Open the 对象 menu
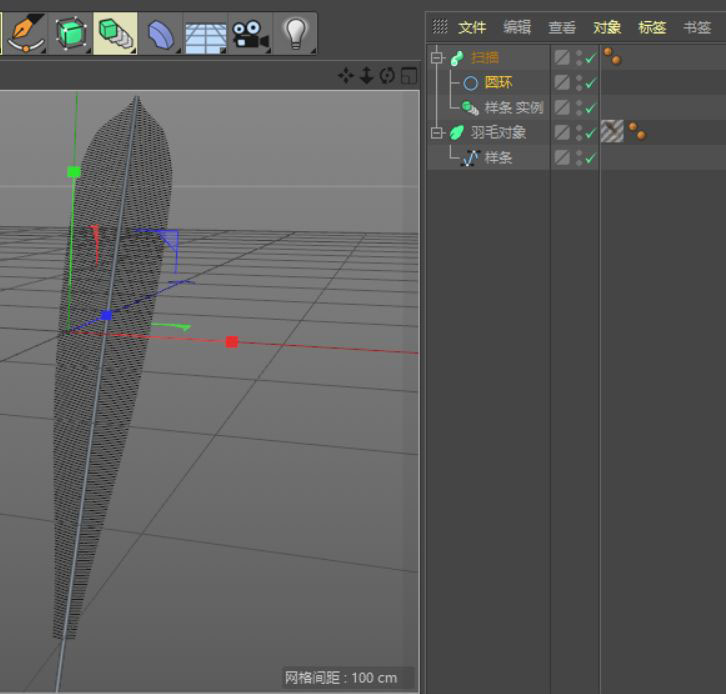 tap(607, 27)
